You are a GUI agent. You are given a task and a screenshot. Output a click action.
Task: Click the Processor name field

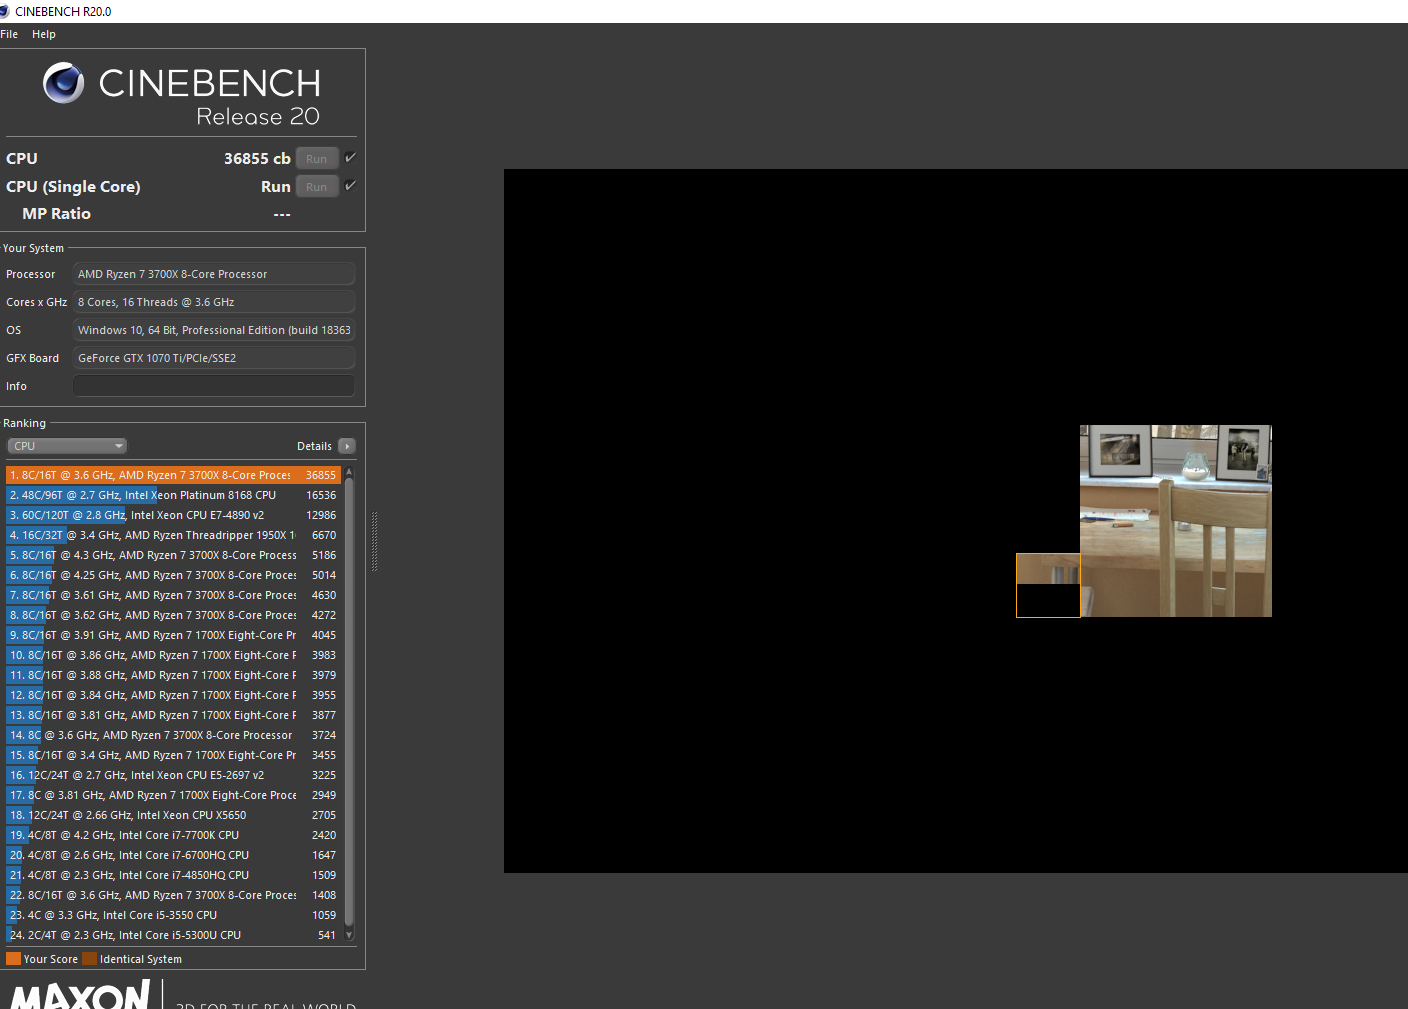(214, 274)
